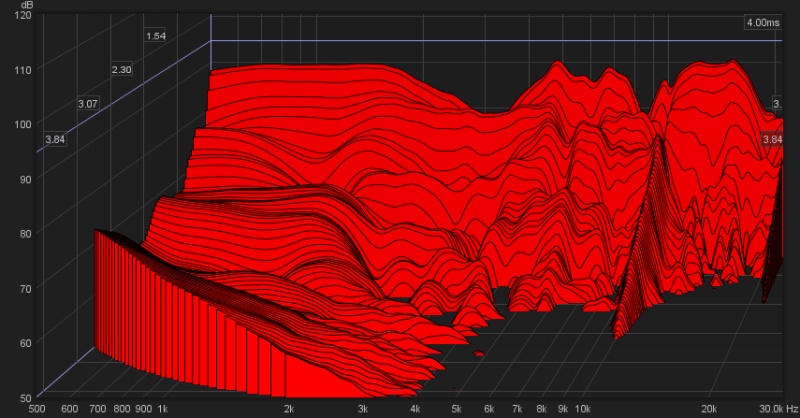
Task: Click the 3k frequency axis label
Action: pos(363,409)
